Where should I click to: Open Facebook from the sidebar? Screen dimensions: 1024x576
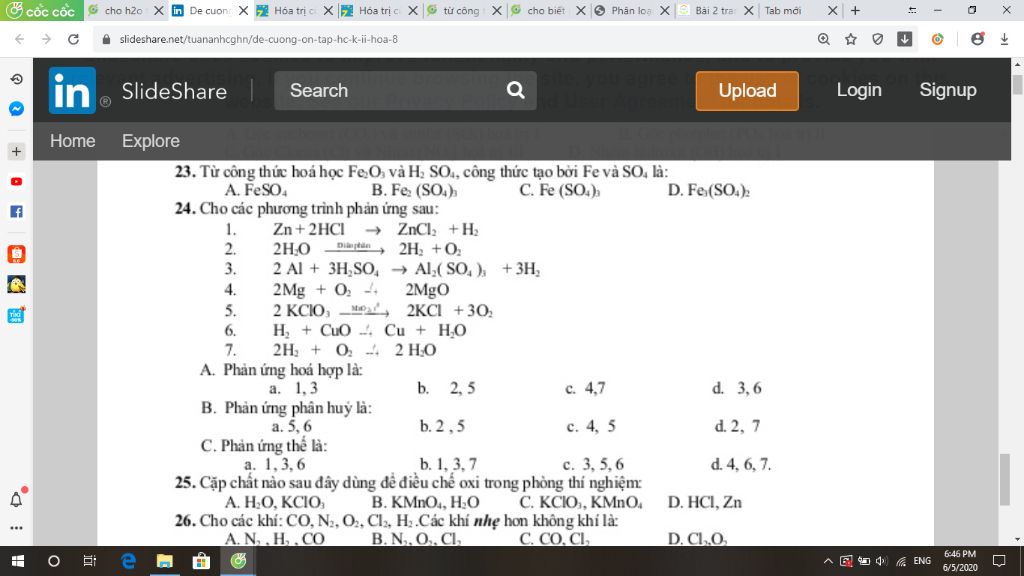point(16,212)
